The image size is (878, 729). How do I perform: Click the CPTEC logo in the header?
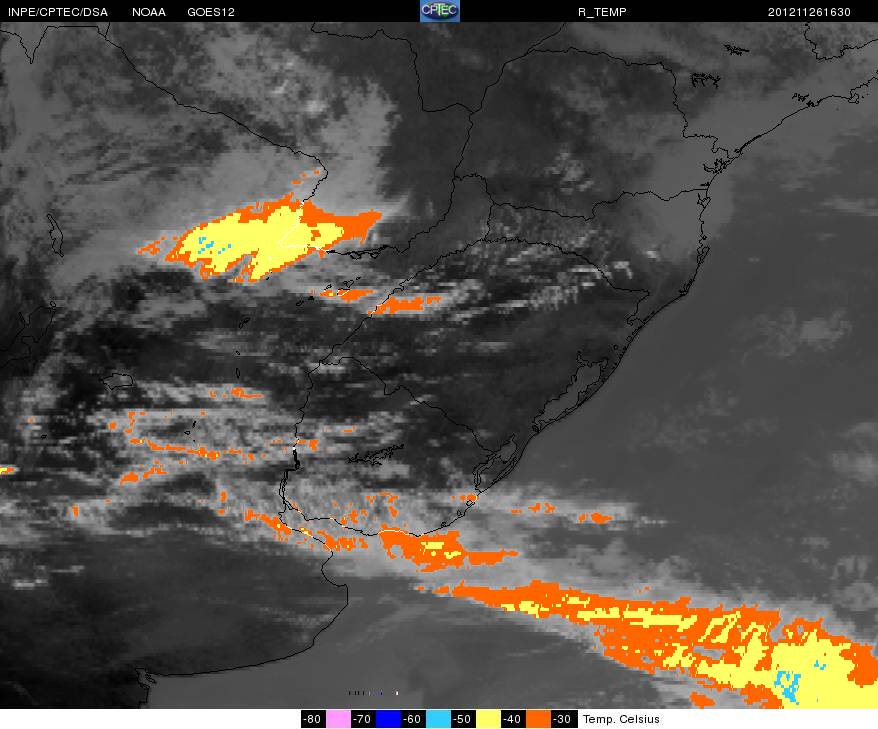click(x=440, y=11)
